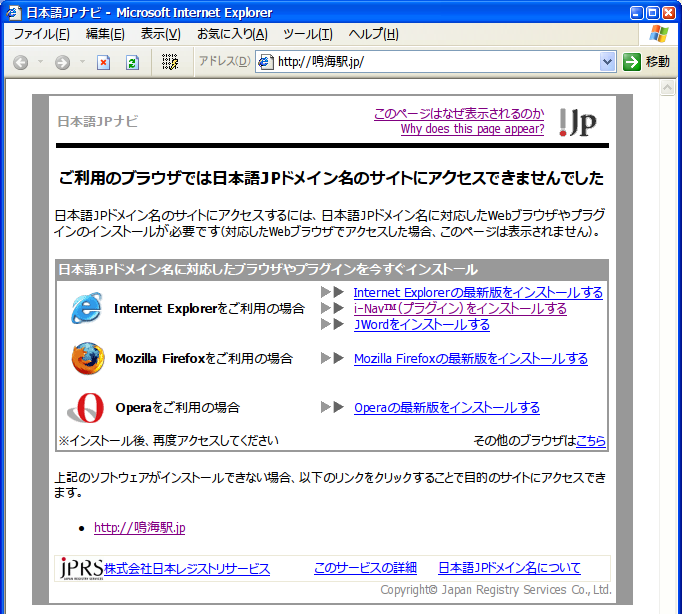Open the 編集(E) menu
Viewport: 682px width, 614px height.
tap(105, 34)
